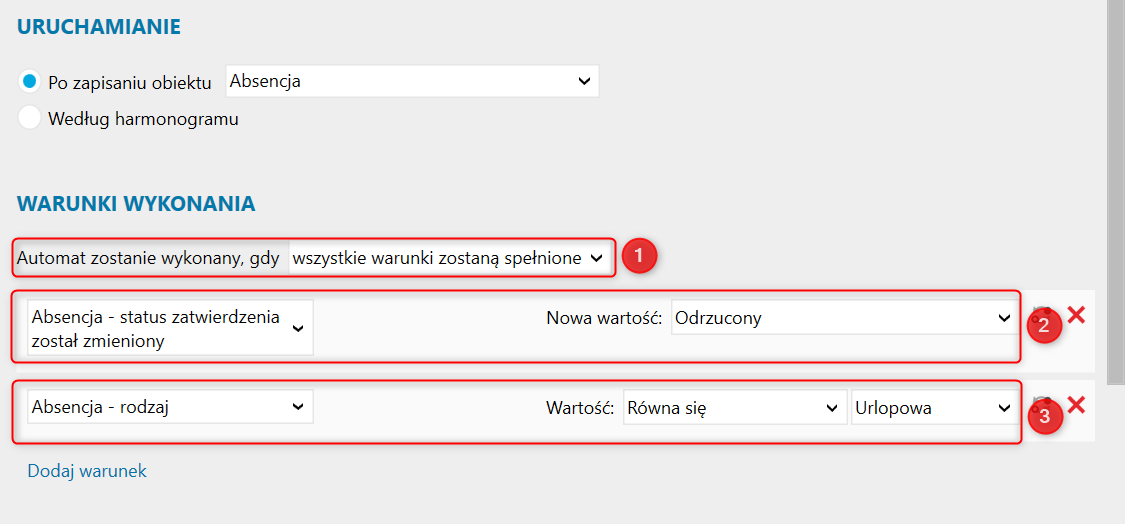1125x524 pixels.
Task: Click the red marker number 3
Action: pyautogui.click(x=1044, y=416)
